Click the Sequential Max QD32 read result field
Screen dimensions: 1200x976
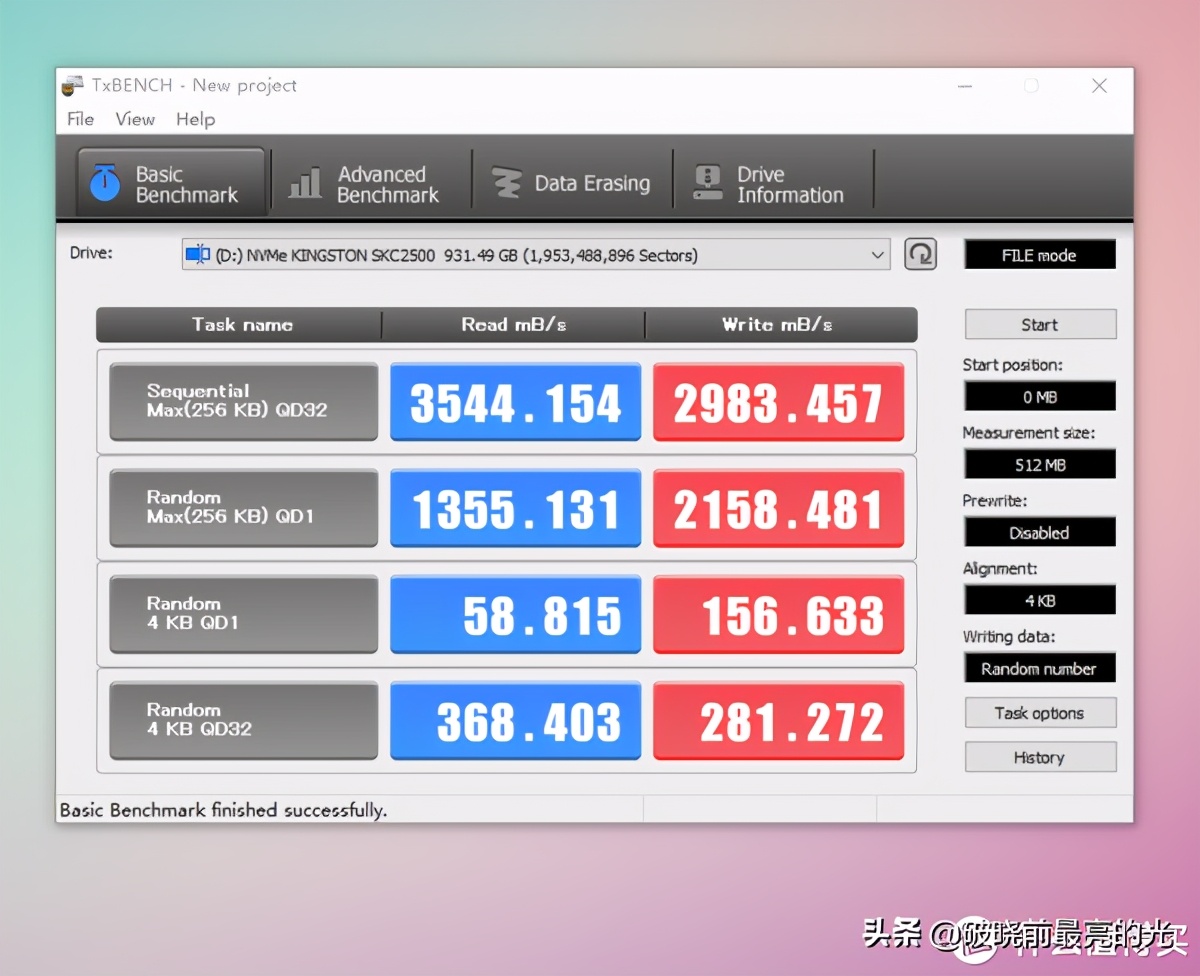pos(515,402)
